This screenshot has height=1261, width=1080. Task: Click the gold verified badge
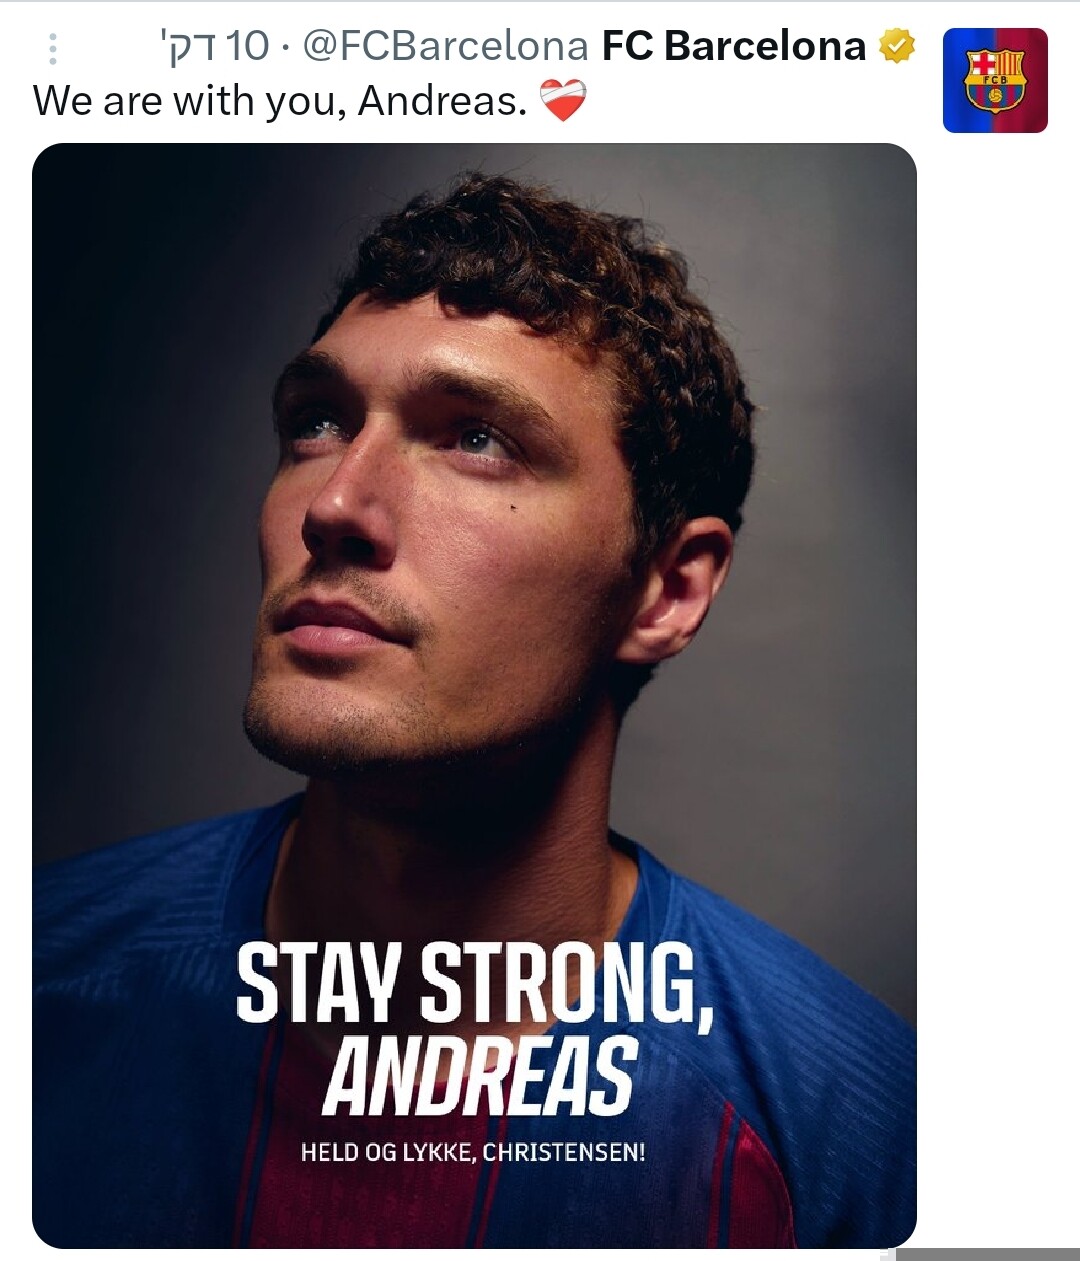[x=897, y=46]
